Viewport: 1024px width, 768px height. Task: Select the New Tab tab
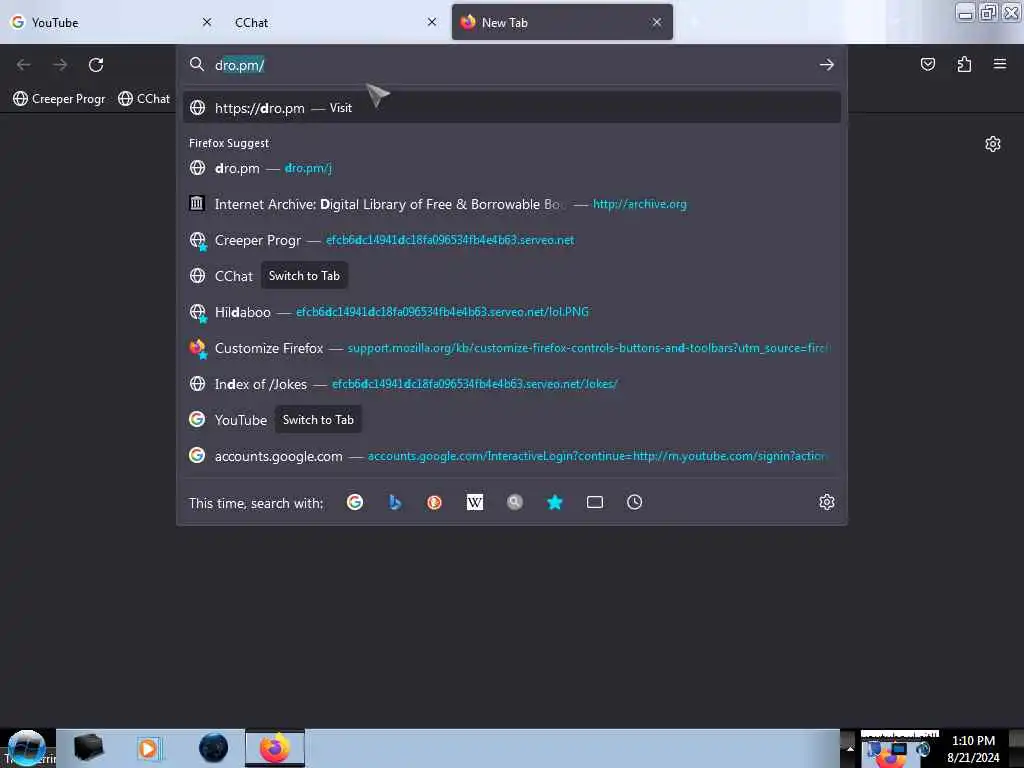[562, 22]
